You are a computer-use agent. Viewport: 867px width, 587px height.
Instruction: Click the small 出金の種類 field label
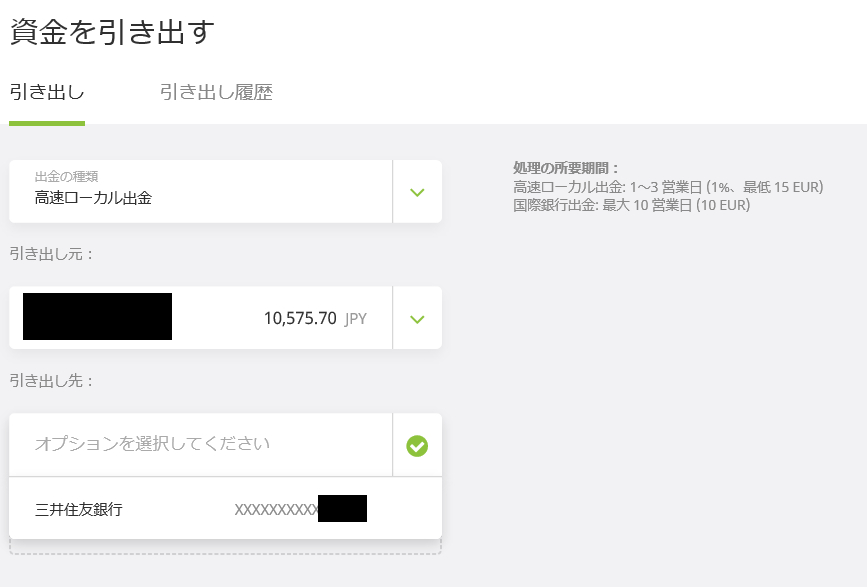(x=66, y=176)
